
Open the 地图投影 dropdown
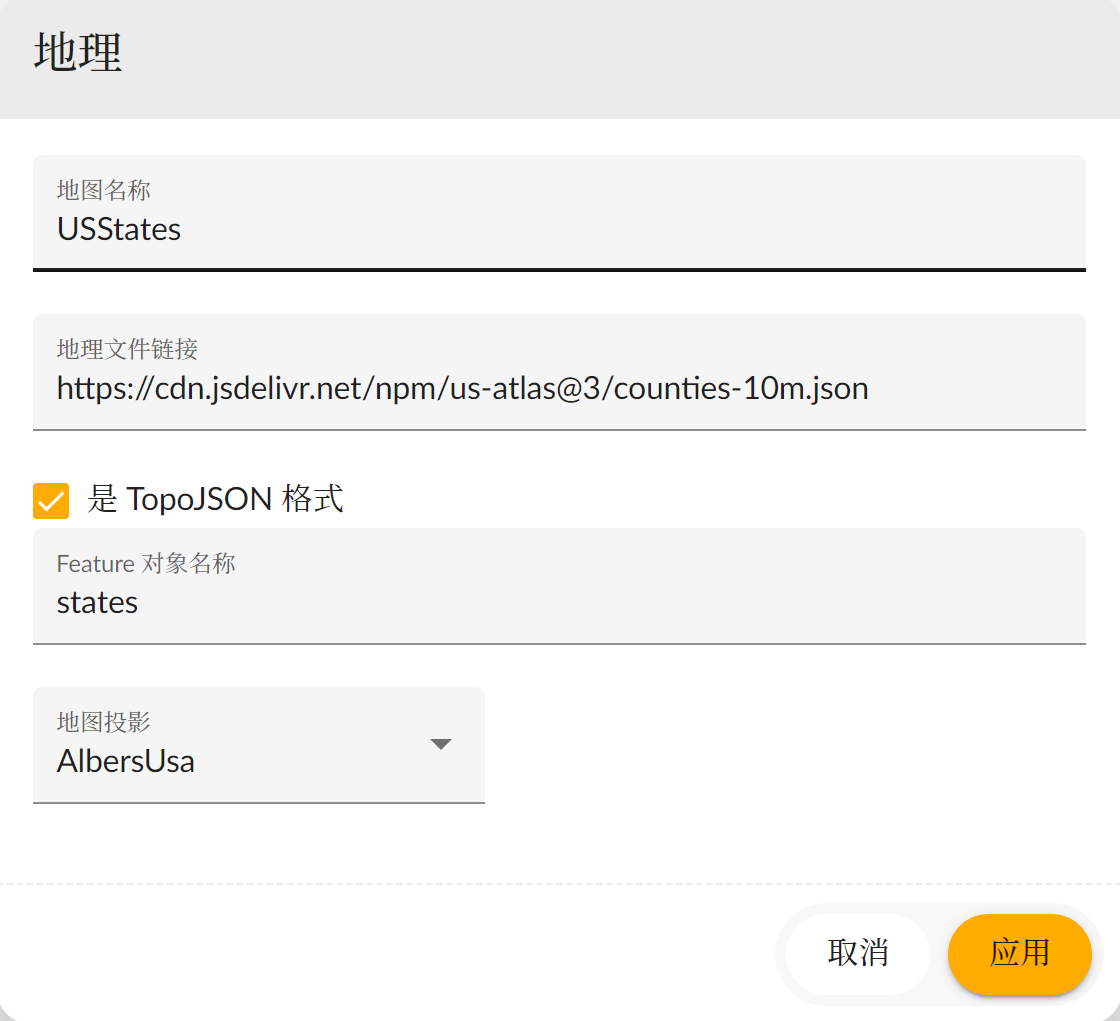[258, 744]
